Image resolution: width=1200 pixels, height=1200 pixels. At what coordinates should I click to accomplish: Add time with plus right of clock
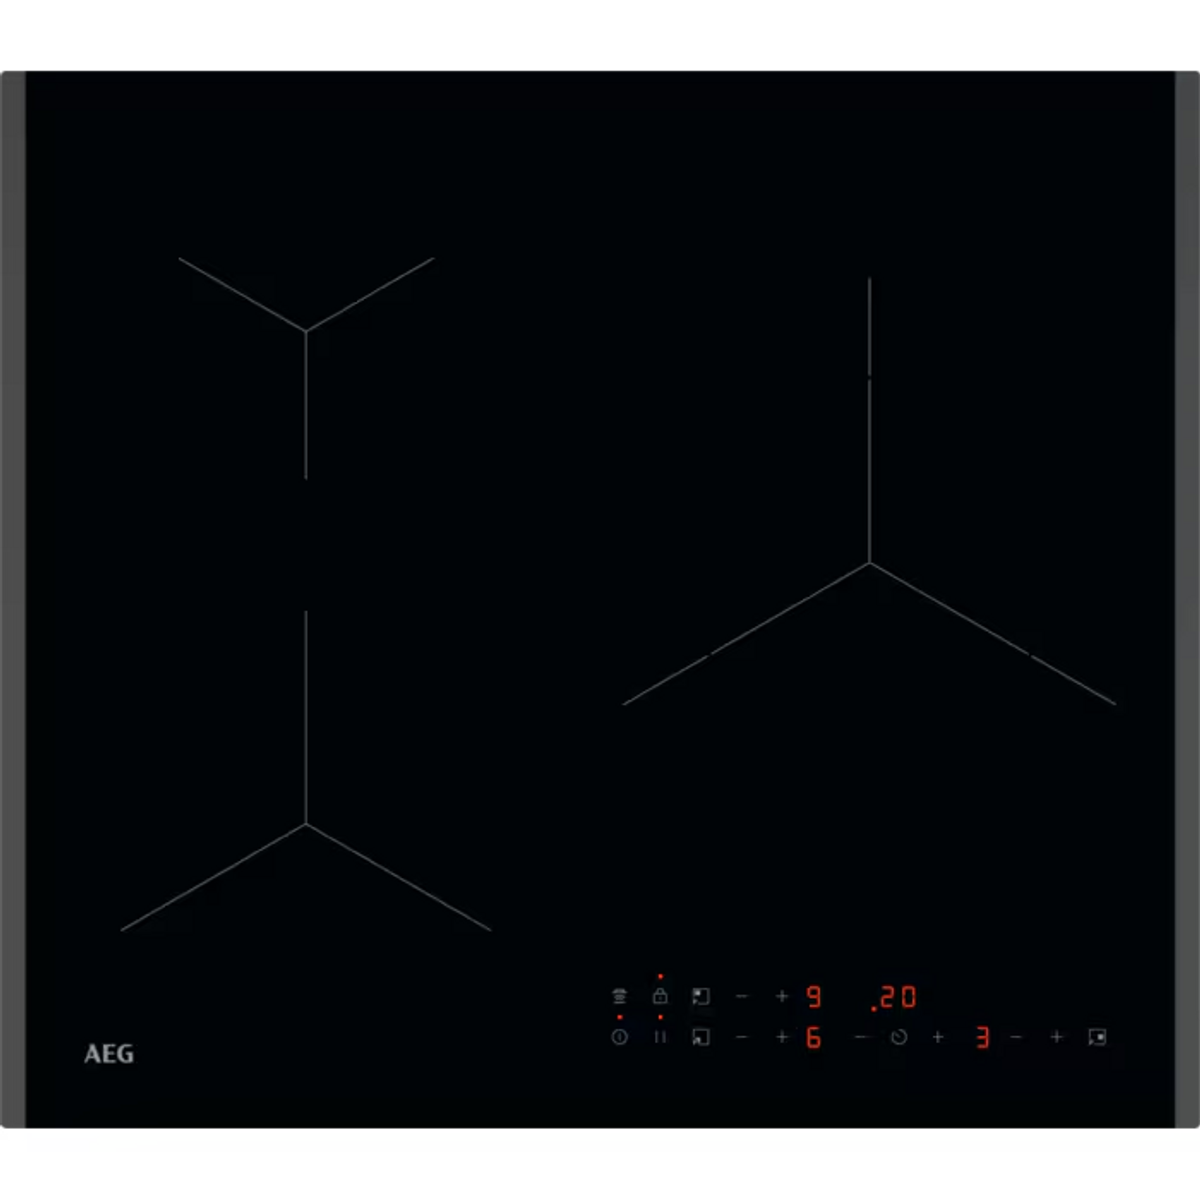point(938,1037)
